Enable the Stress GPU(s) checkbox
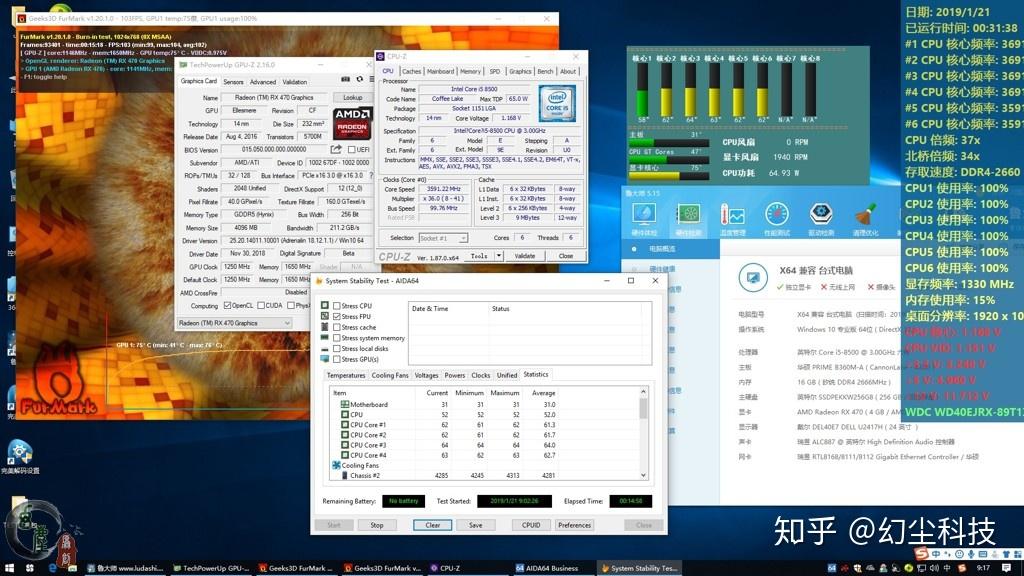Viewport: 1024px width, 576px height. tap(336, 359)
